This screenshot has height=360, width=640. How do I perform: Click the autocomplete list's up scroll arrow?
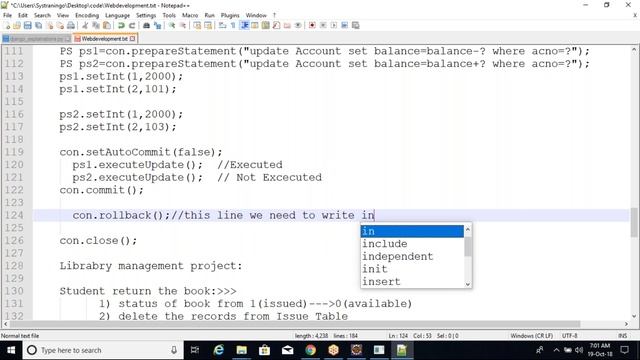pos(468,229)
